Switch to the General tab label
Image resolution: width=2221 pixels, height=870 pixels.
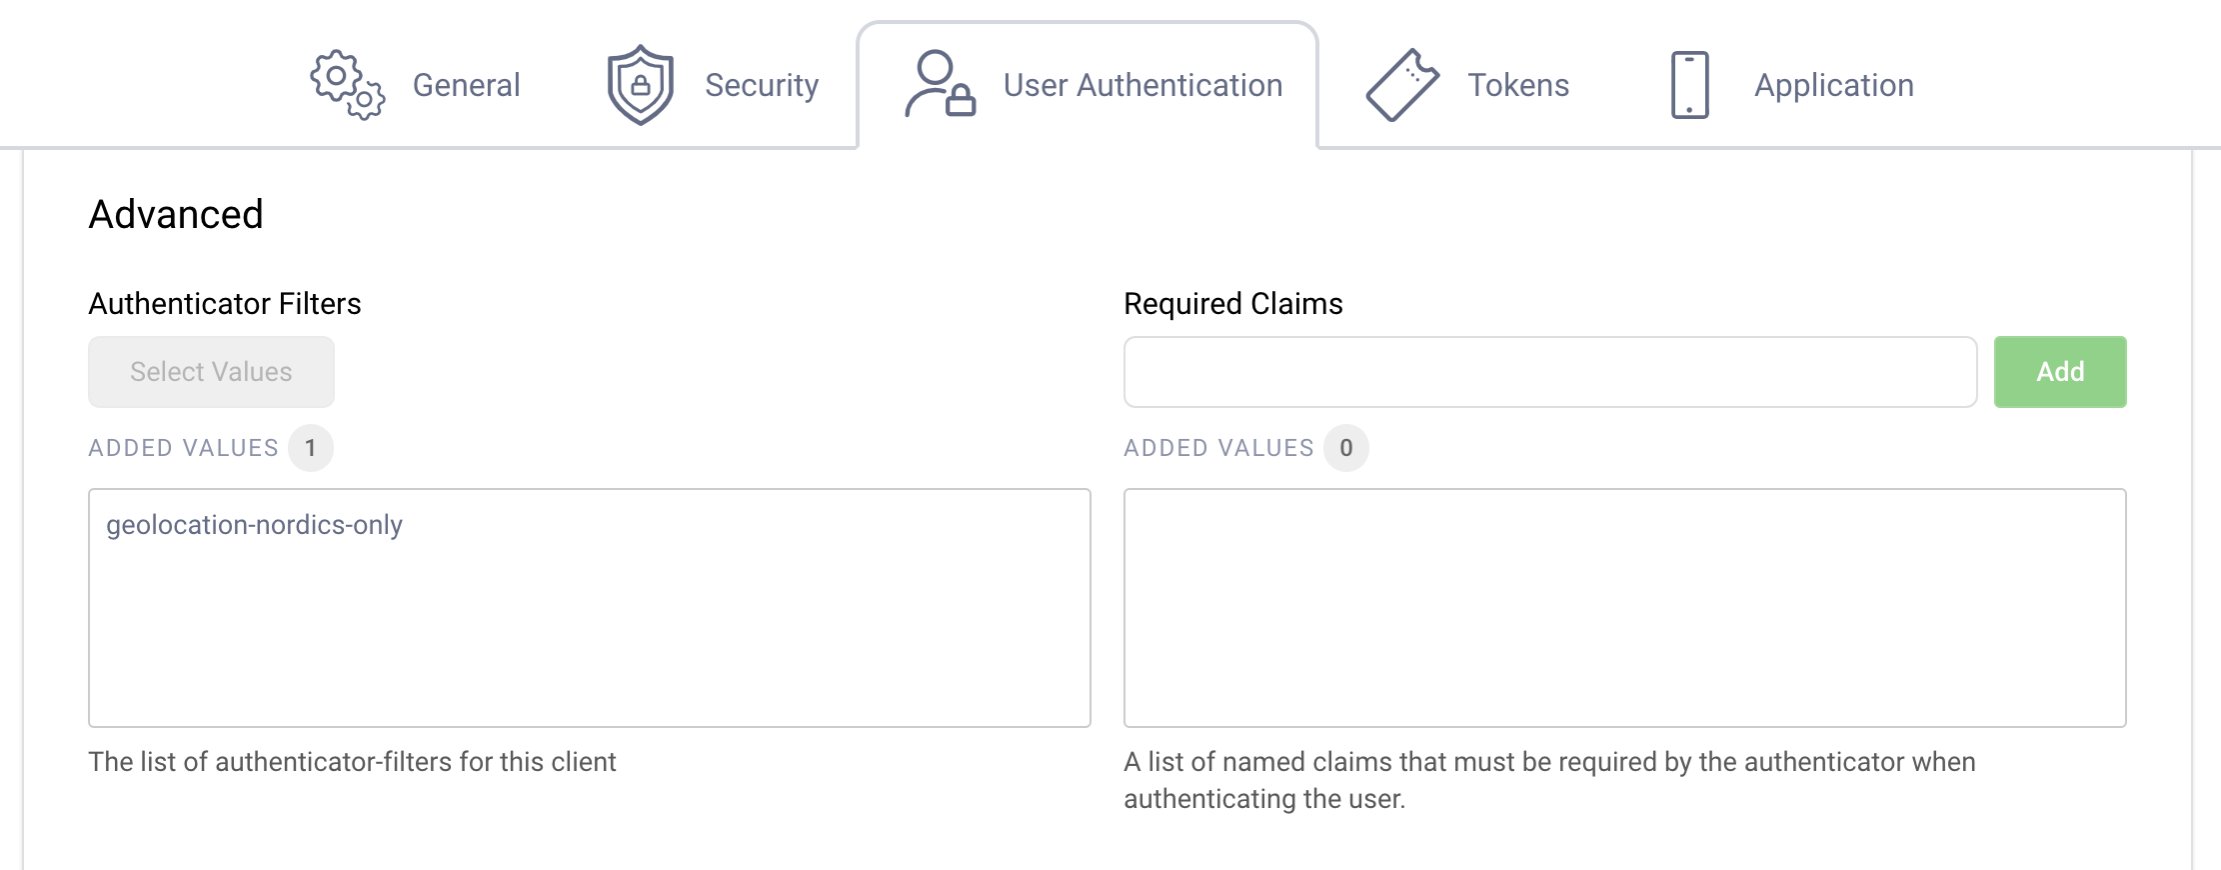466,86
